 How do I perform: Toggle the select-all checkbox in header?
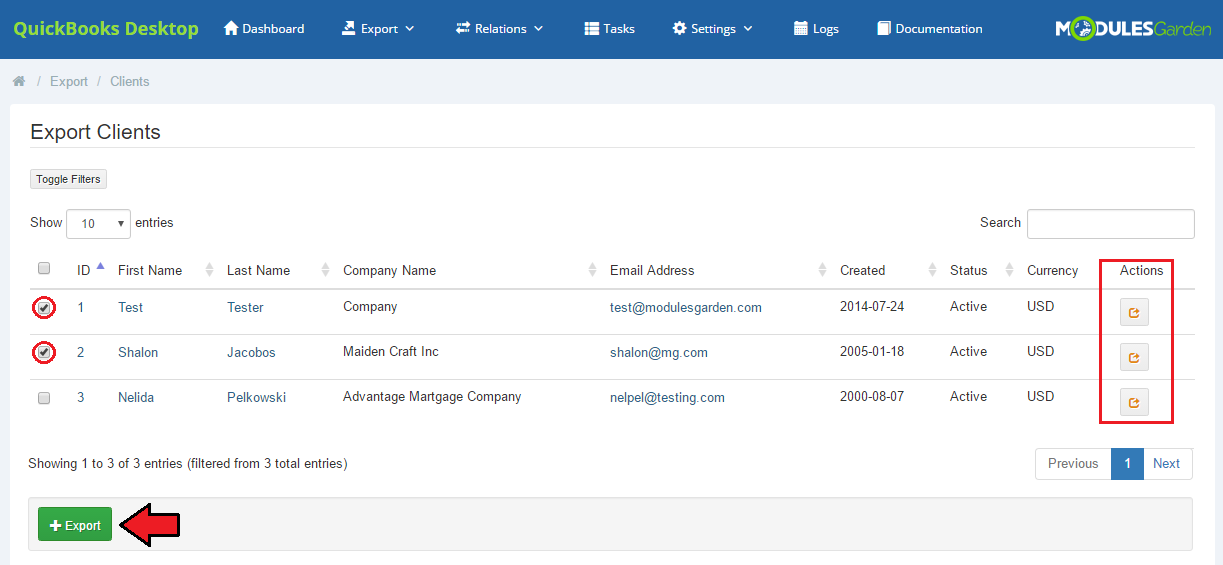[x=44, y=268]
